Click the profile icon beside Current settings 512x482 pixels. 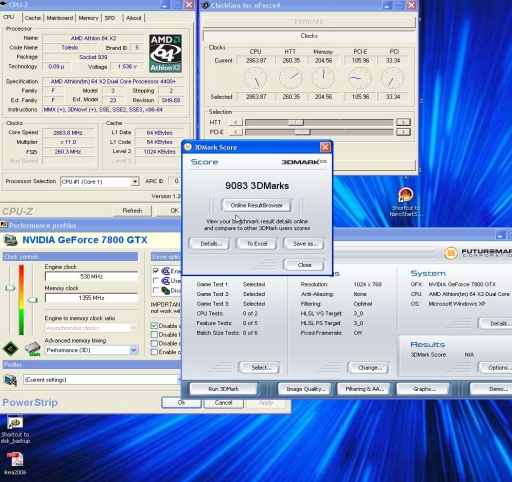[x=10, y=380]
